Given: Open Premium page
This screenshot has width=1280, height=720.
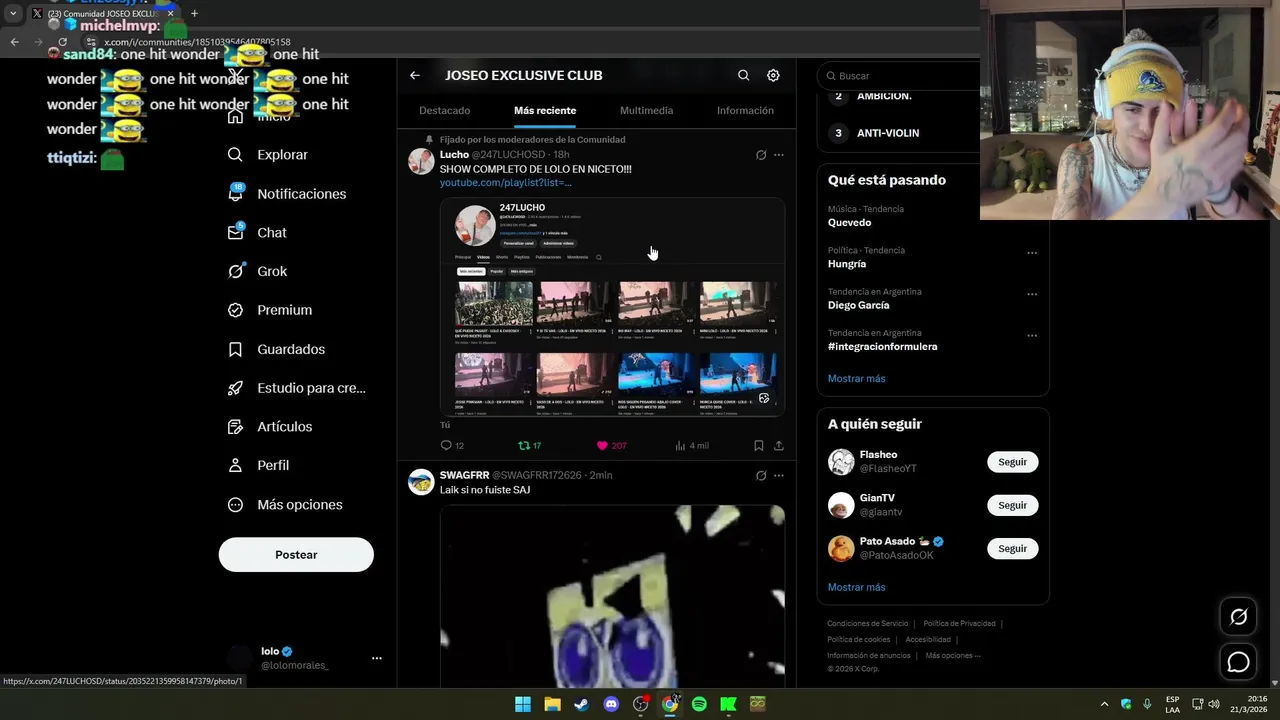Looking at the screenshot, I should point(270,310).
